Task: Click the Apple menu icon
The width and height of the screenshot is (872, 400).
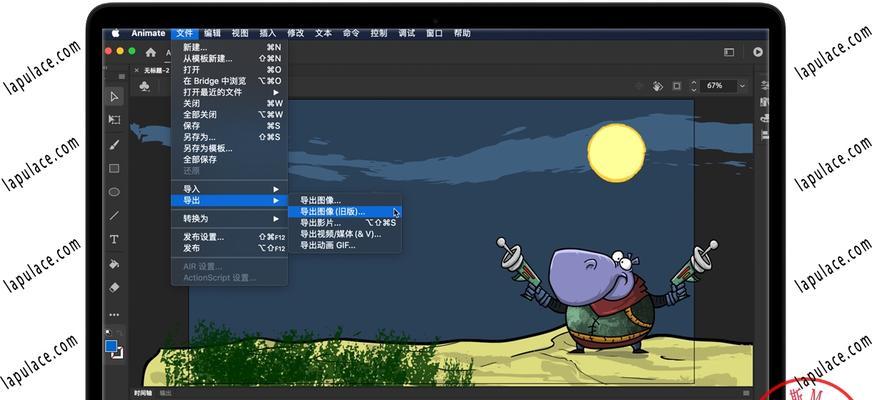Action: pyautogui.click(x=116, y=33)
